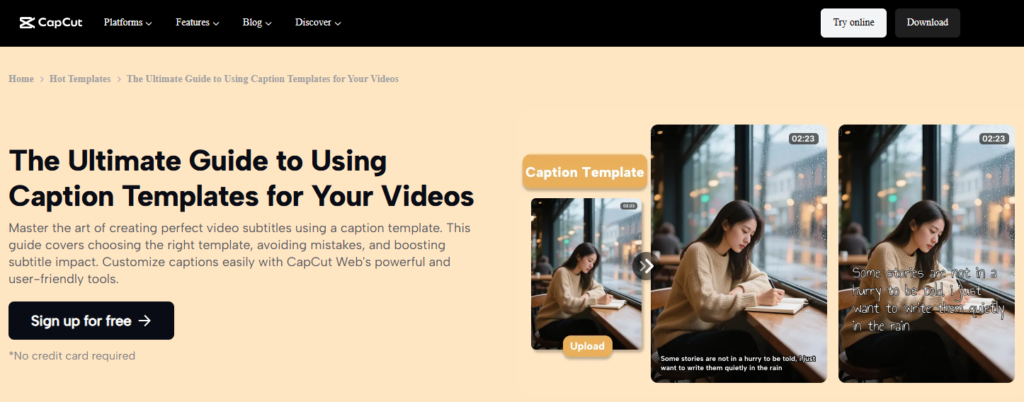Viewport: 1024px width, 402px height.
Task: Open the Features dropdown
Action: 199,22
